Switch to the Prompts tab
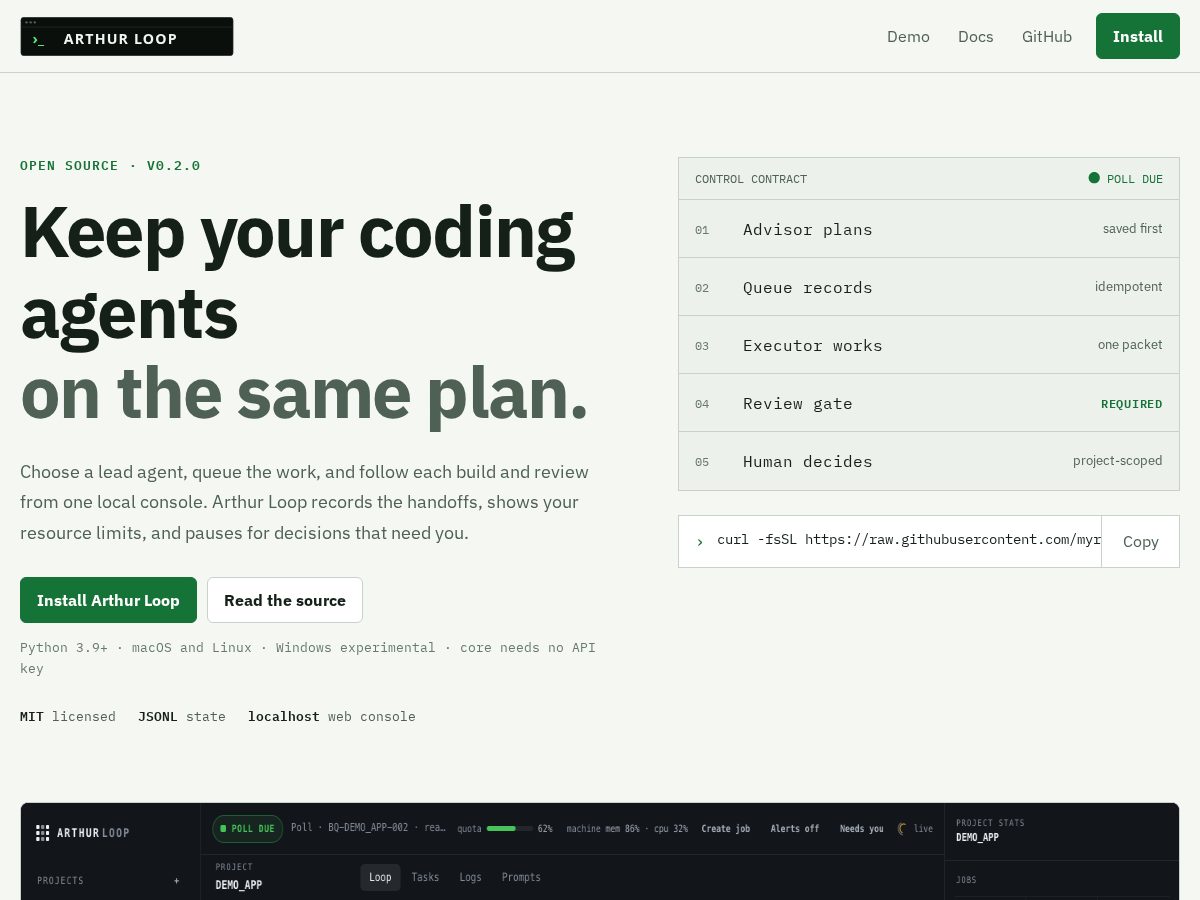 pyautogui.click(x=521, y=877)
